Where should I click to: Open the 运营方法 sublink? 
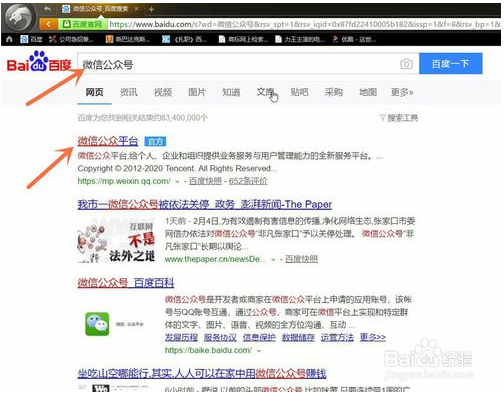[x=337, y=338]
